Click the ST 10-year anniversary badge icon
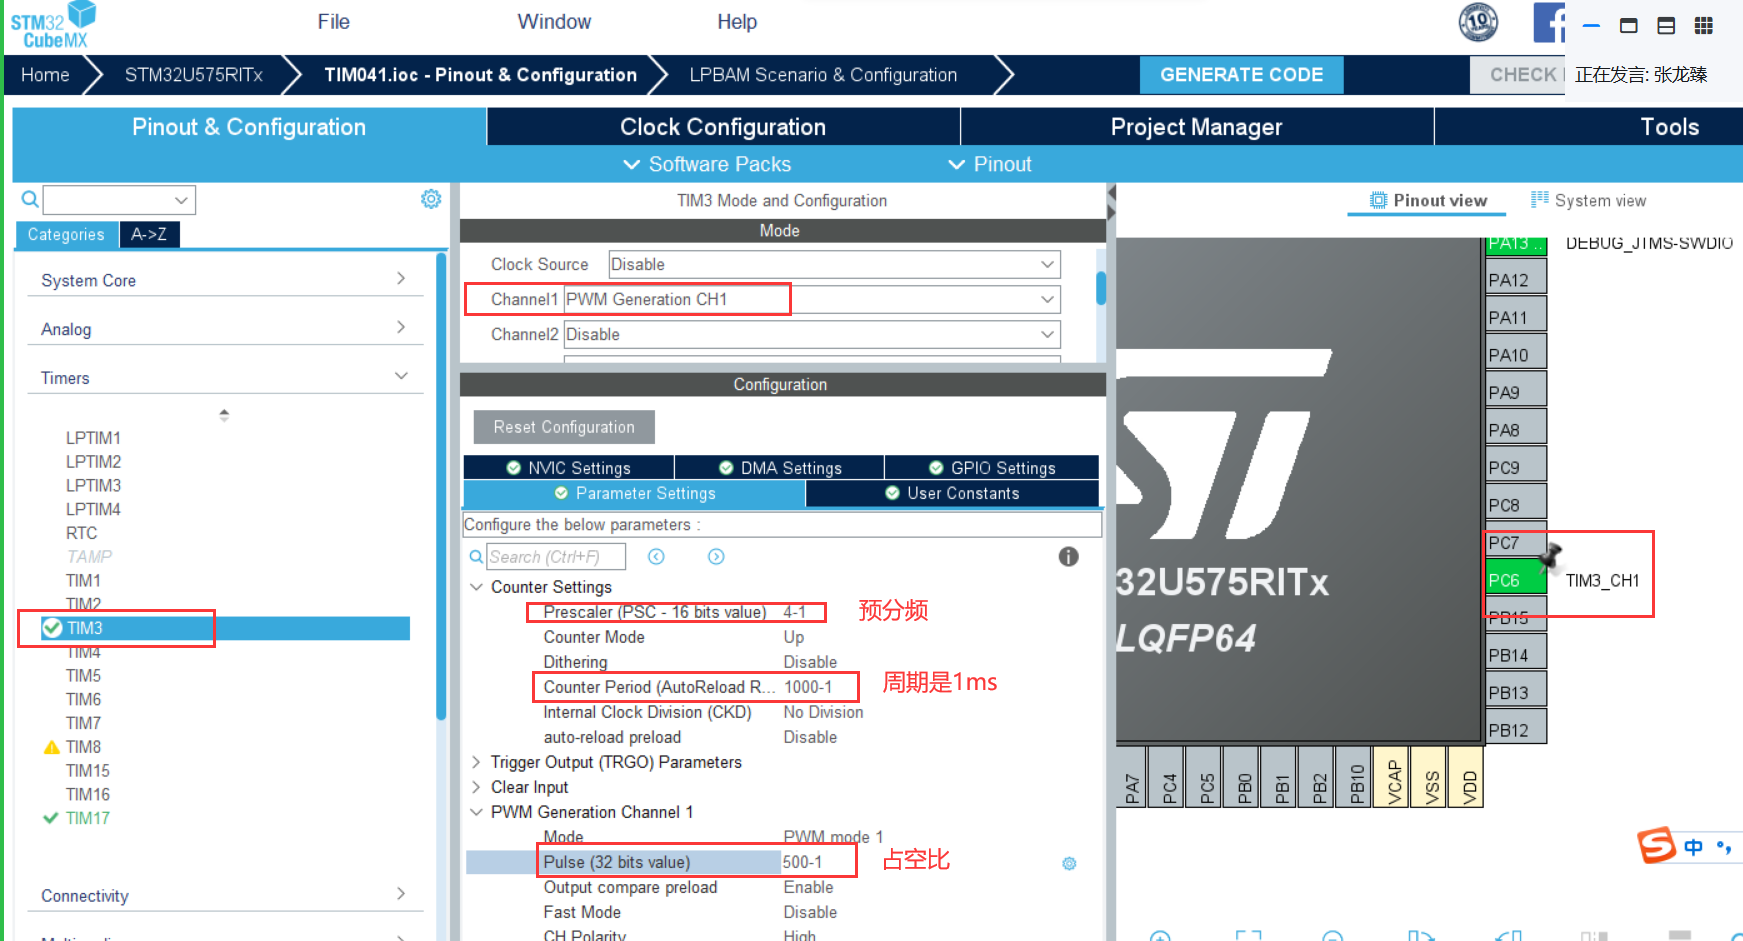This screenshot has height=941, width=1743. pyautogui.click(x=1478, y=22)
